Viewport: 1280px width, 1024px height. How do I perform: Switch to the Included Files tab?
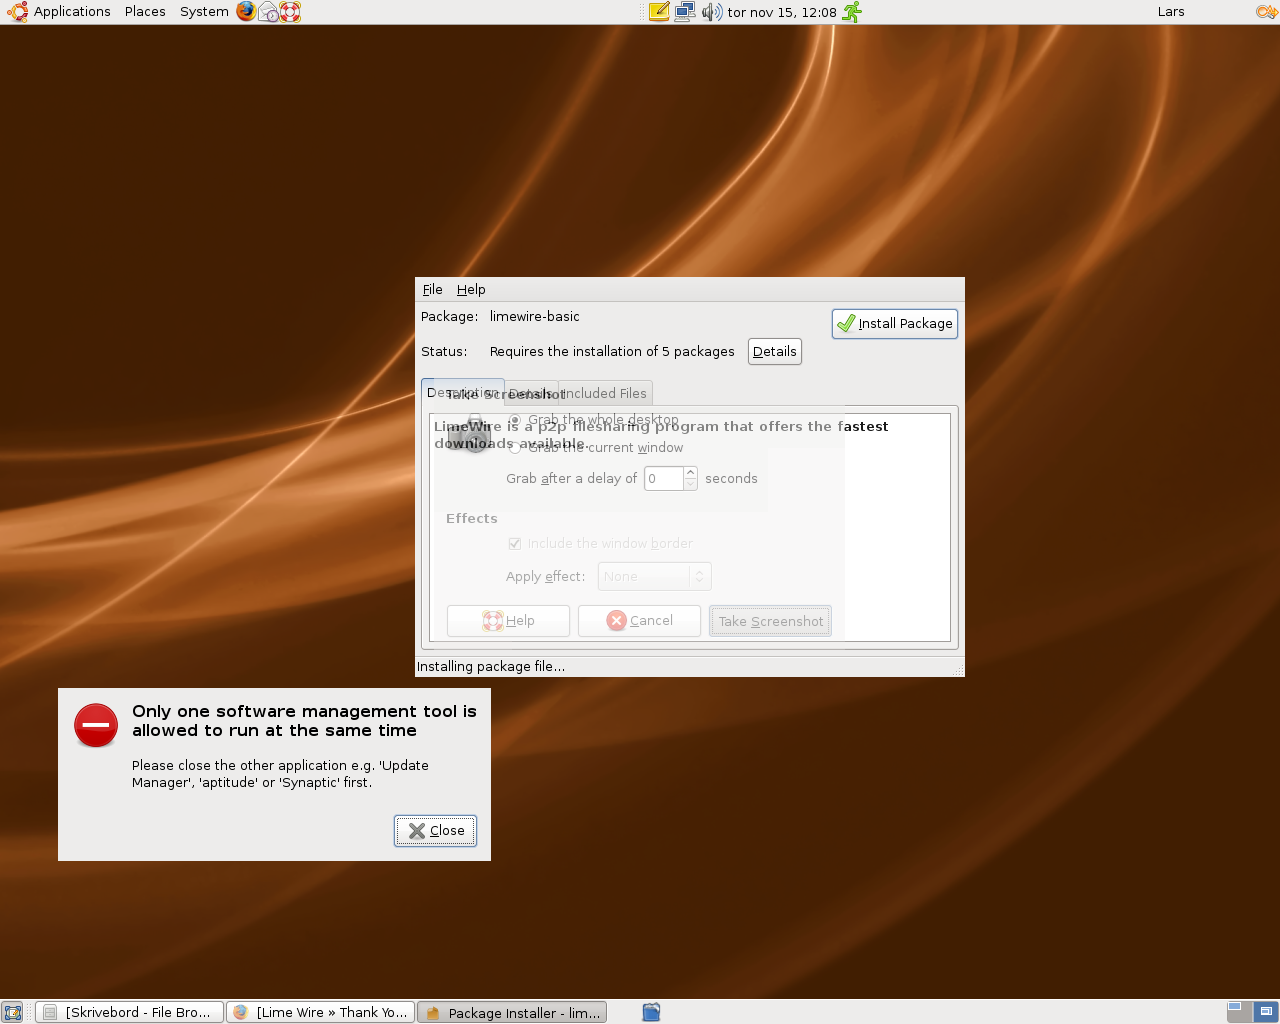(x=605, y=394)
